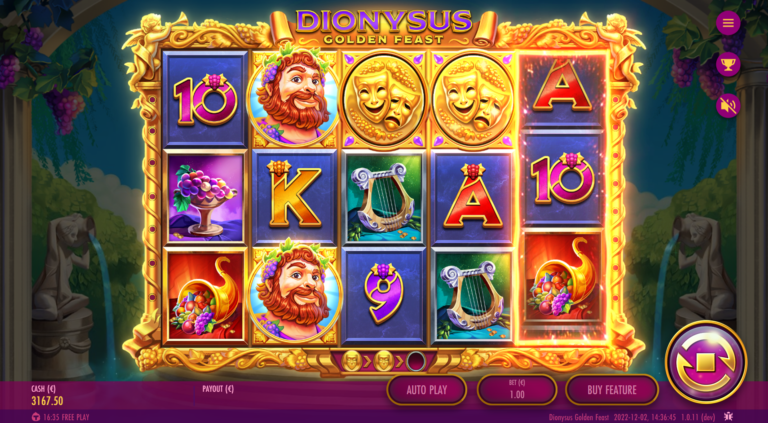This screenshot has height=423, width=768.
Task: Click the cornucopia symbol on the glowing reel
Action: 562,280
